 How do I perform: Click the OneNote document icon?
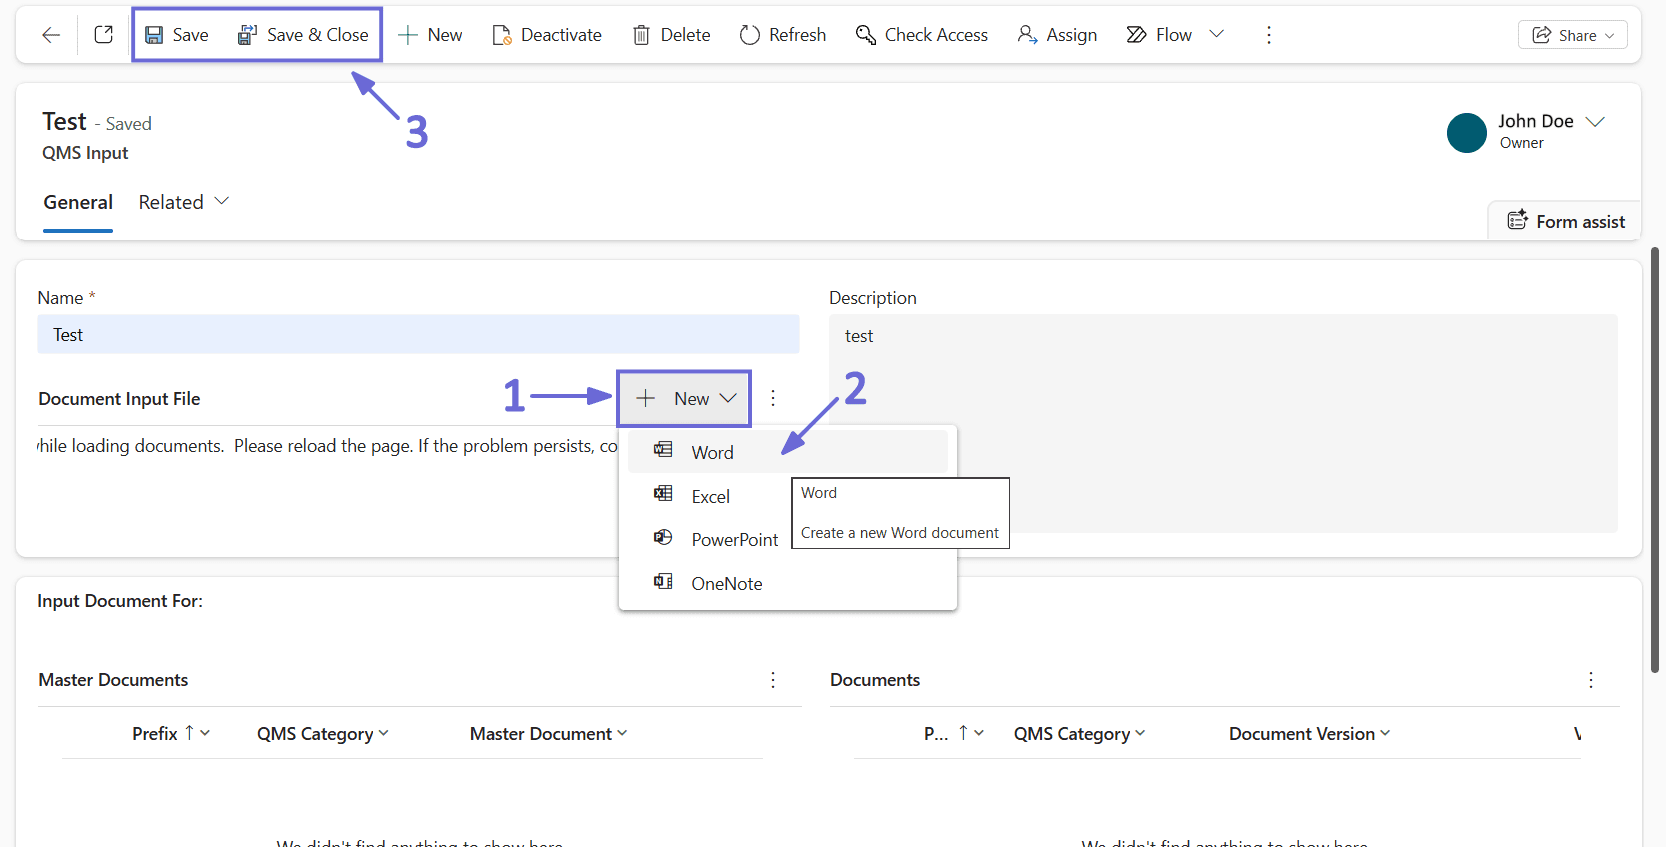(x=663, y=581)
